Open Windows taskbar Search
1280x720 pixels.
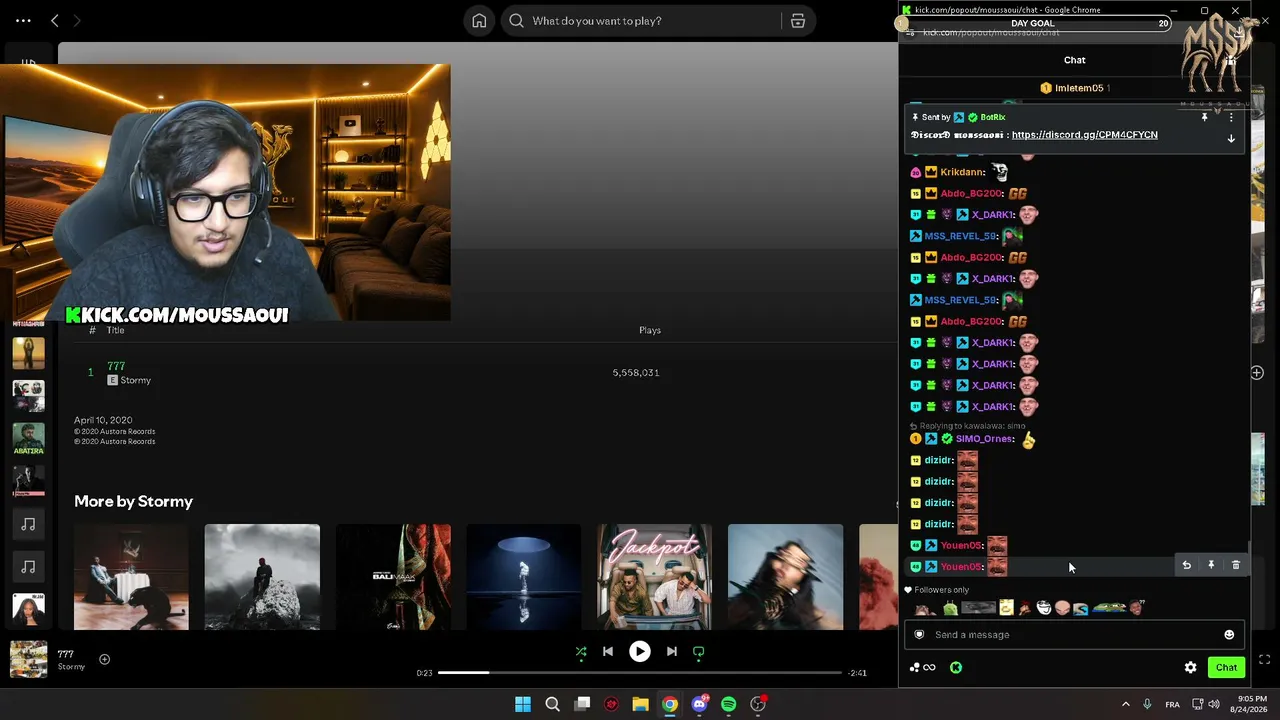(x=552, y=705)
